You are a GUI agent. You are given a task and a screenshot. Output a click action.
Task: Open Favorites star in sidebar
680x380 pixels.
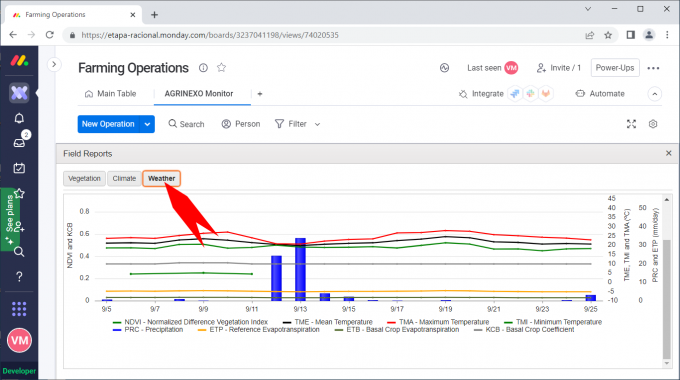19,193
